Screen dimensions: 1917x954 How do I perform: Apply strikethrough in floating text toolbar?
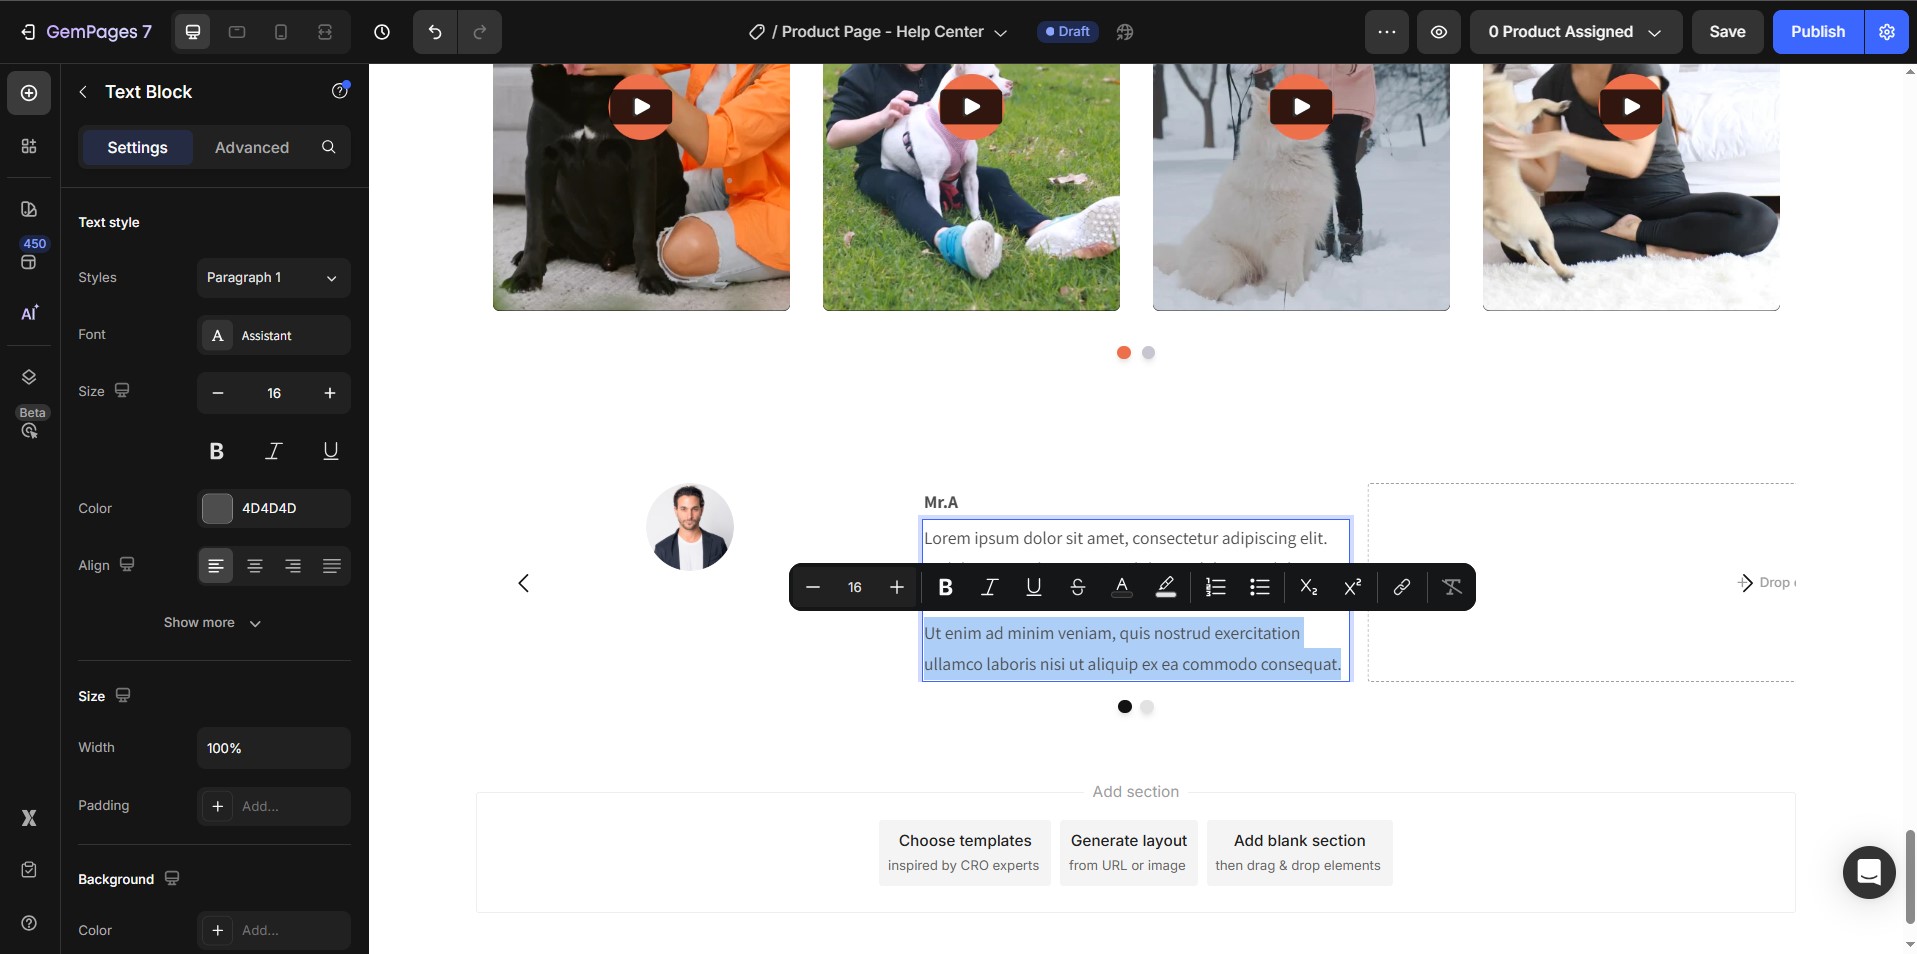[x=1077, y=587]
